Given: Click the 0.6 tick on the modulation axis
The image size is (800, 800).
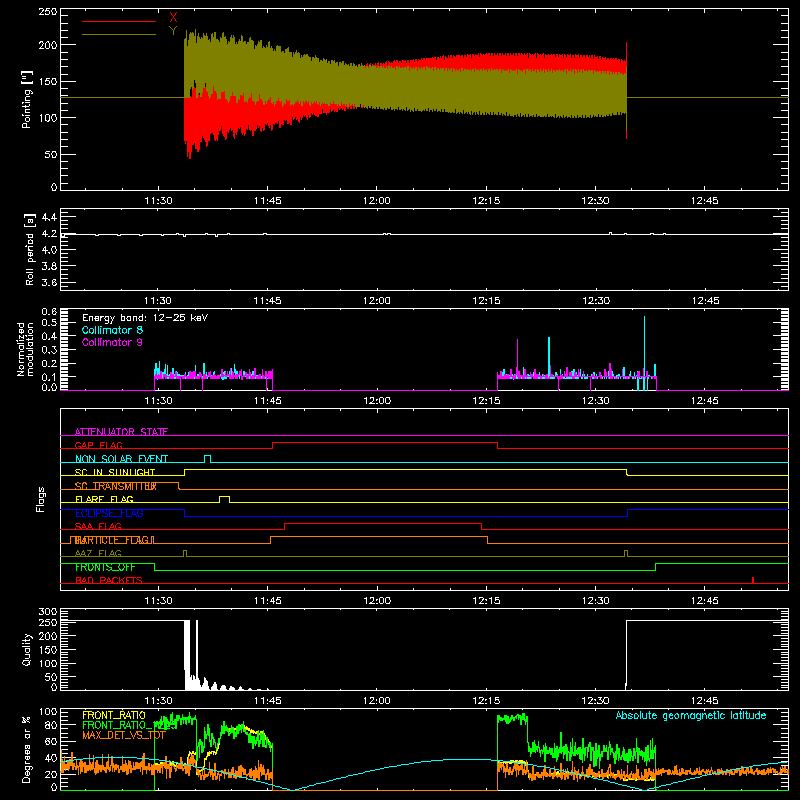Looking at the screenshot, I should tap(49, 311).
